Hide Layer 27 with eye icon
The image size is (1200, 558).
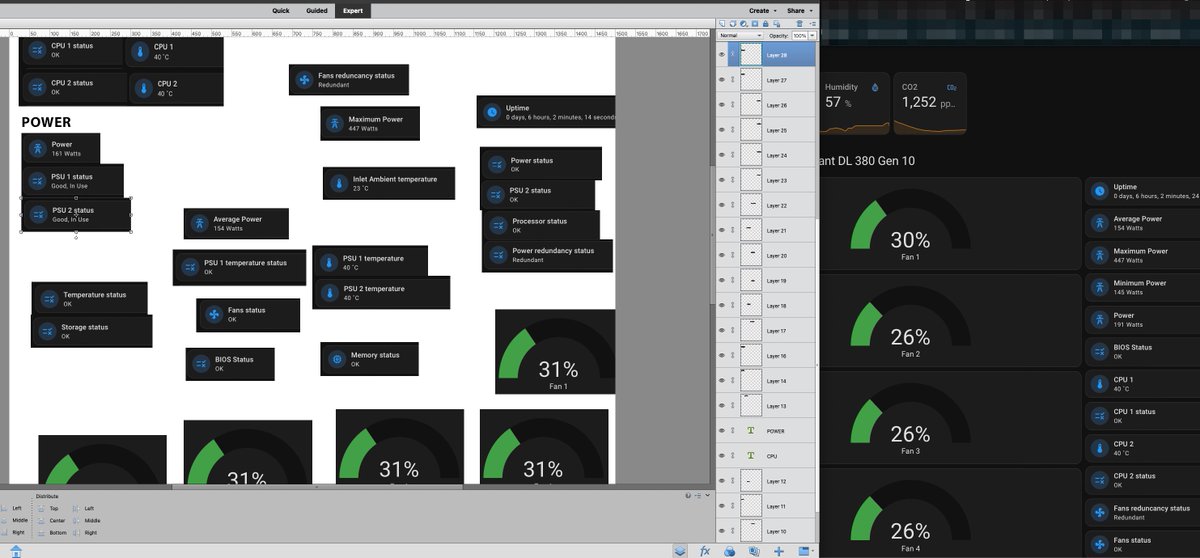tap(723, 80)
